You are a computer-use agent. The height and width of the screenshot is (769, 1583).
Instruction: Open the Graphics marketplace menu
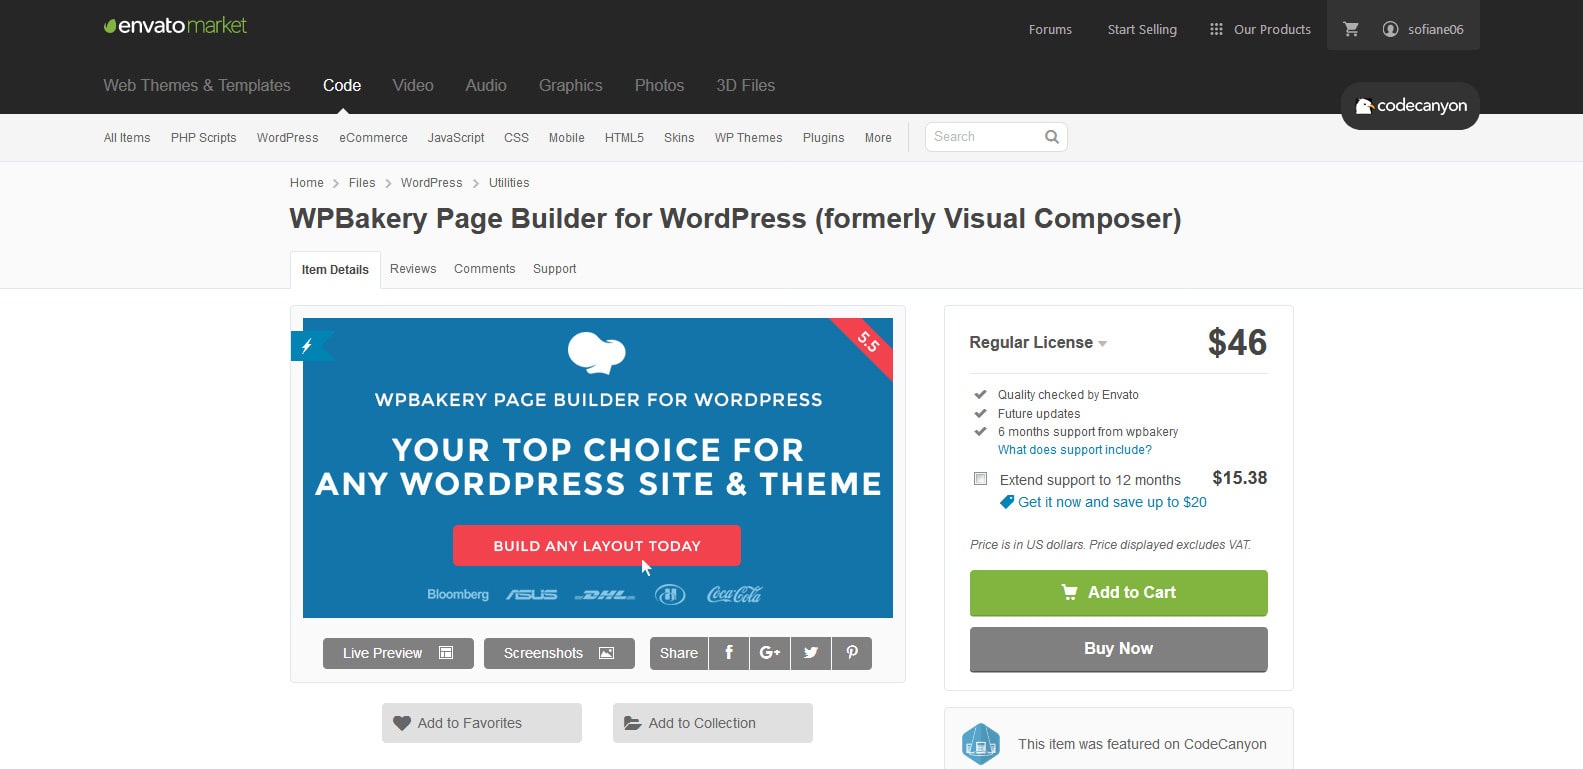[571, 86]
